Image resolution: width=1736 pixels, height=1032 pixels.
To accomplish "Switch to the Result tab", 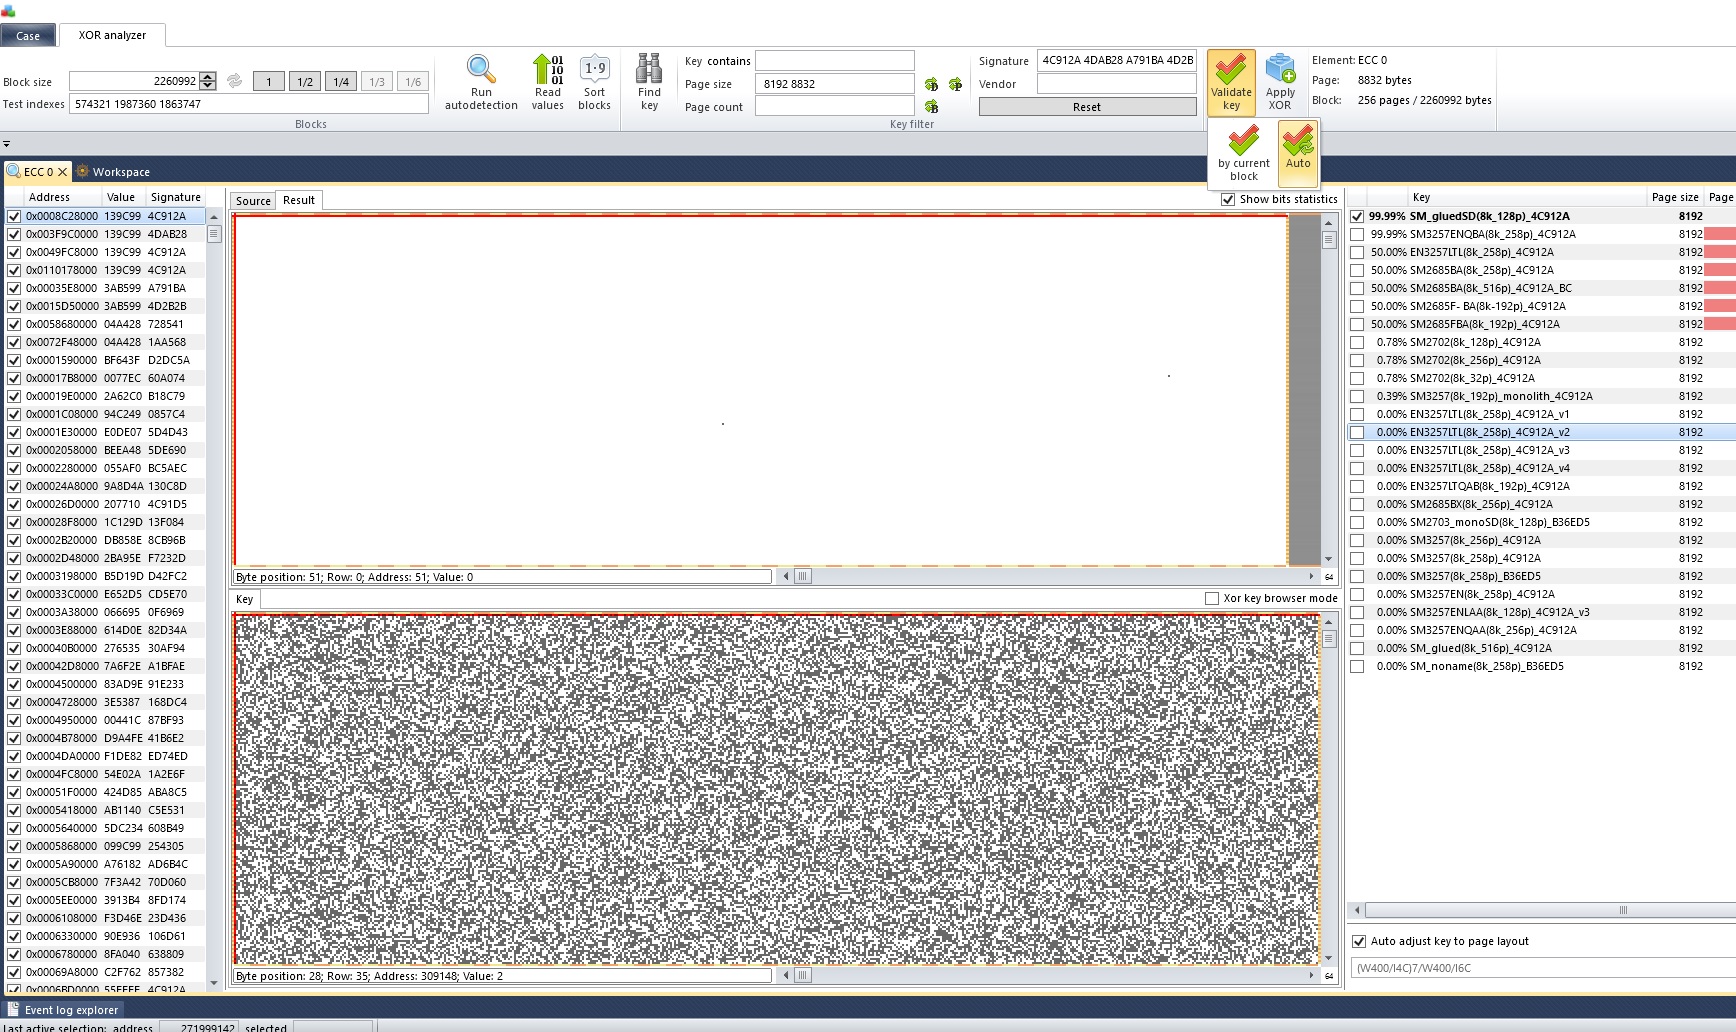I will pyautogui.click(x=298, y=200).
